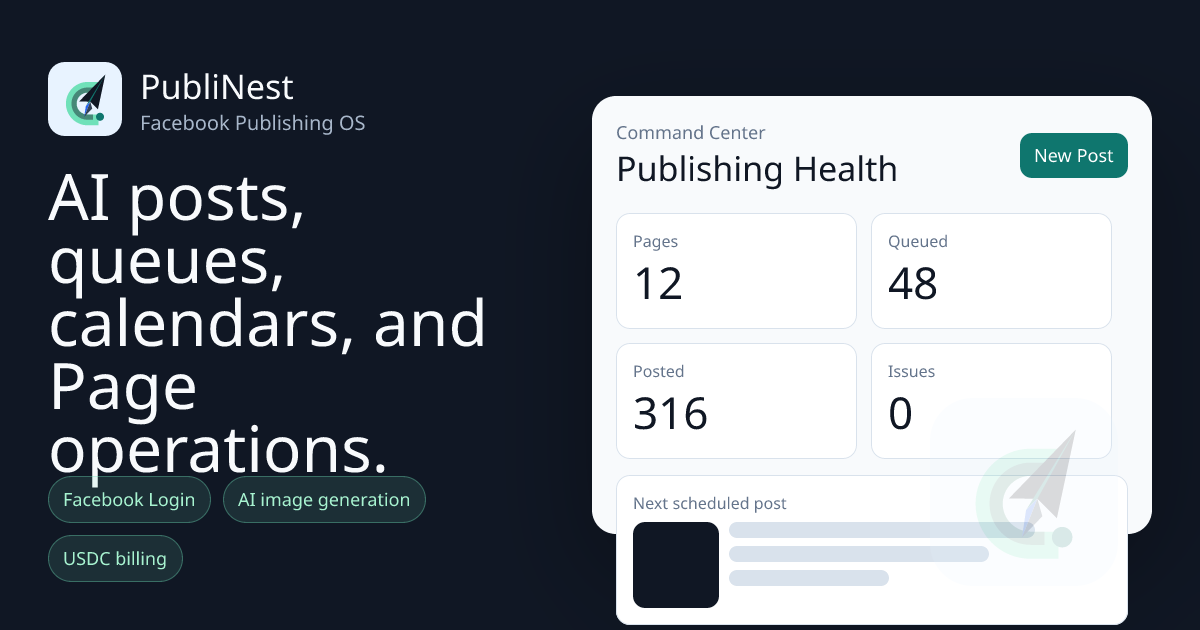Click the Next scheduled post label
The width and height of the screenshot is (1200, 630).
coord(710,504)
